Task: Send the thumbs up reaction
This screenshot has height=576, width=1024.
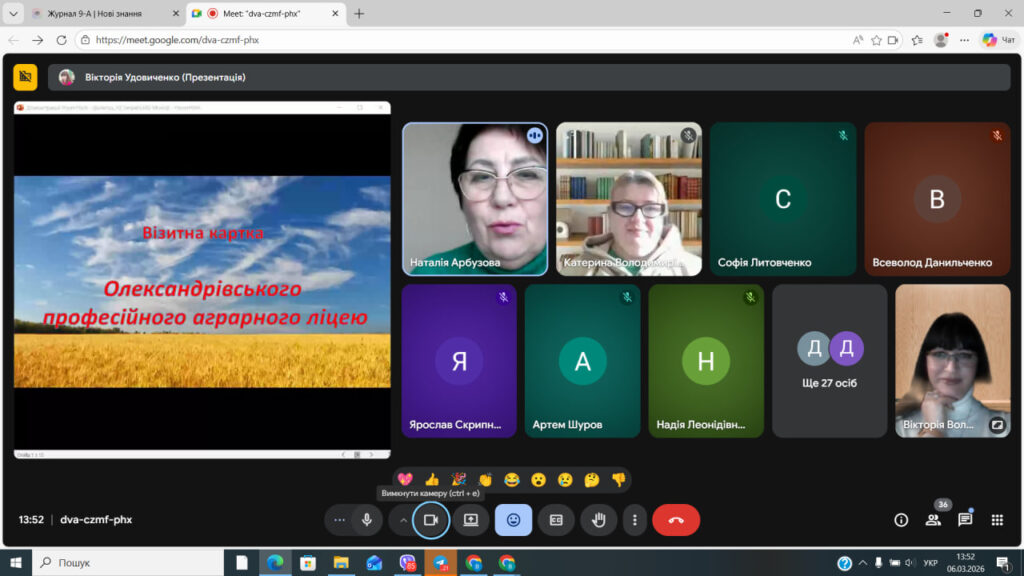Action: pos(432,480)
